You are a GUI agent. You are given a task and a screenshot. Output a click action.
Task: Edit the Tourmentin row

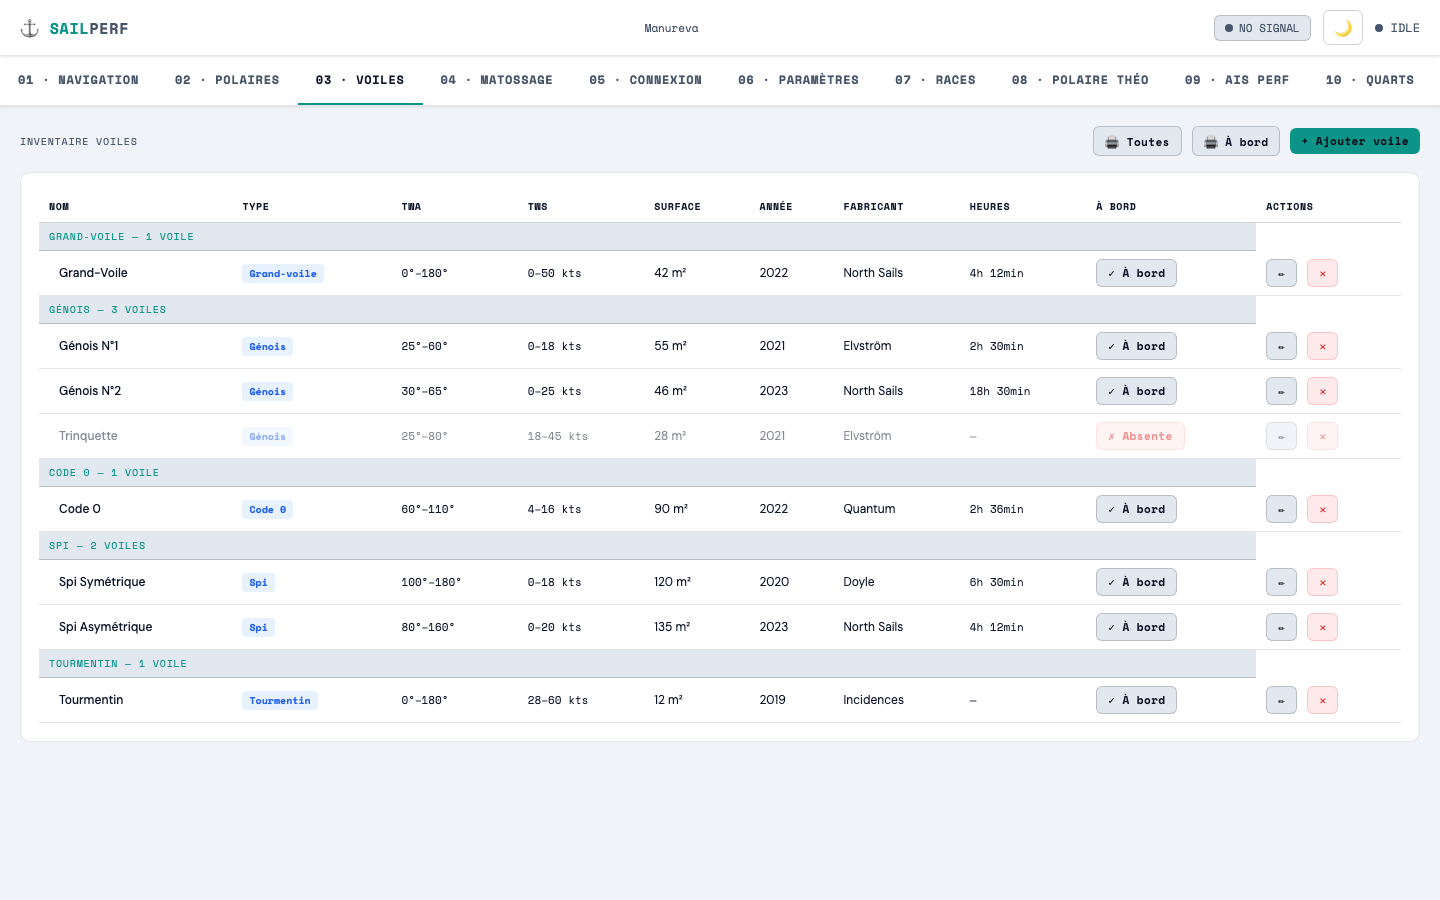[x=1281, y=700]
